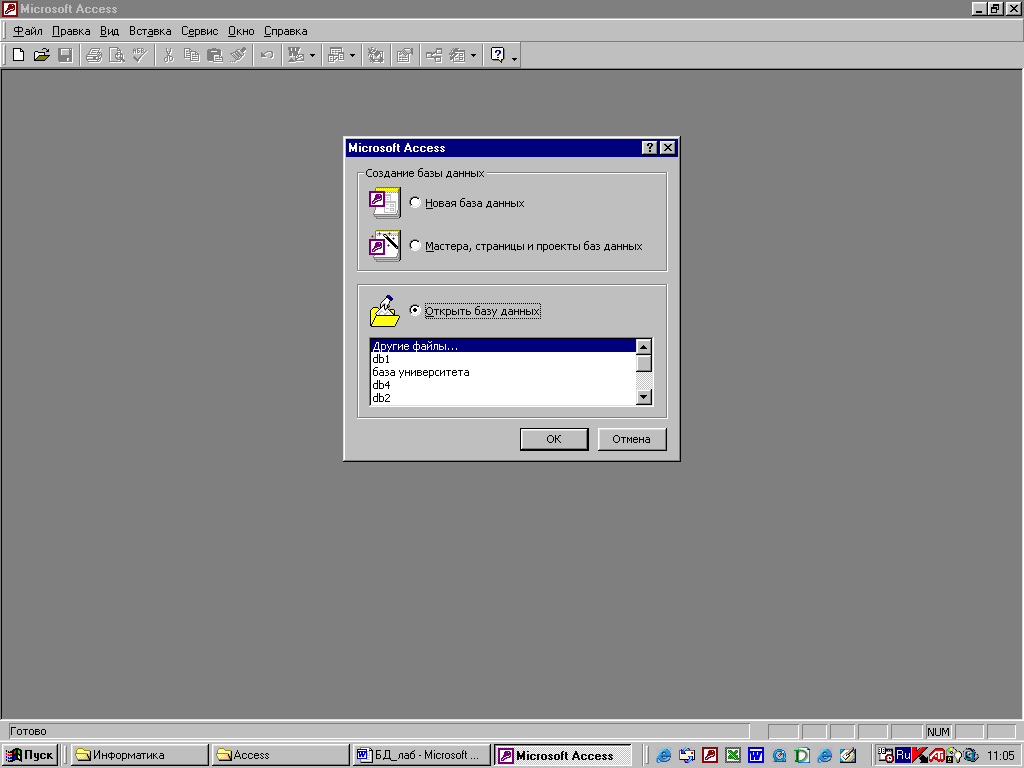Open the Вид menu
Image resolution: width=1024 pixels, height=768 pixels.
click(109, 31)
